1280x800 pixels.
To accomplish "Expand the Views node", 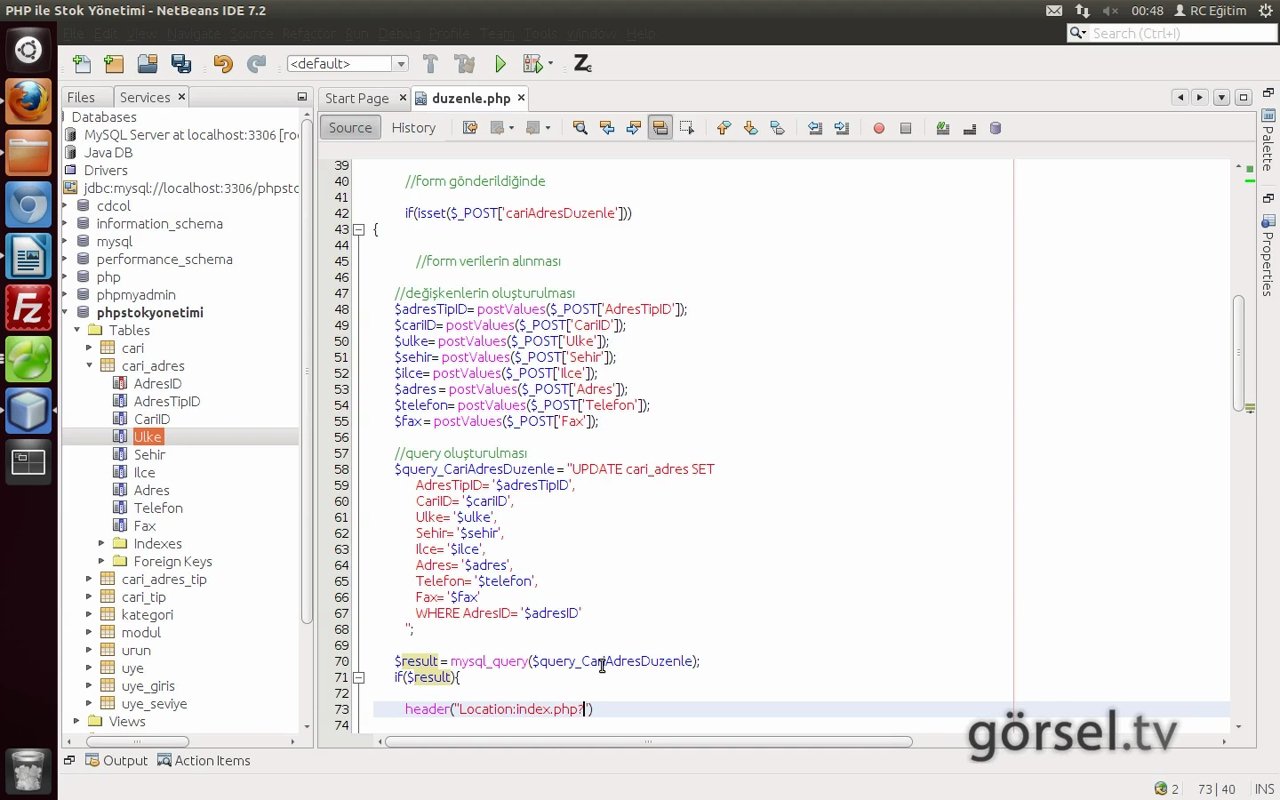I will [77, 721].
